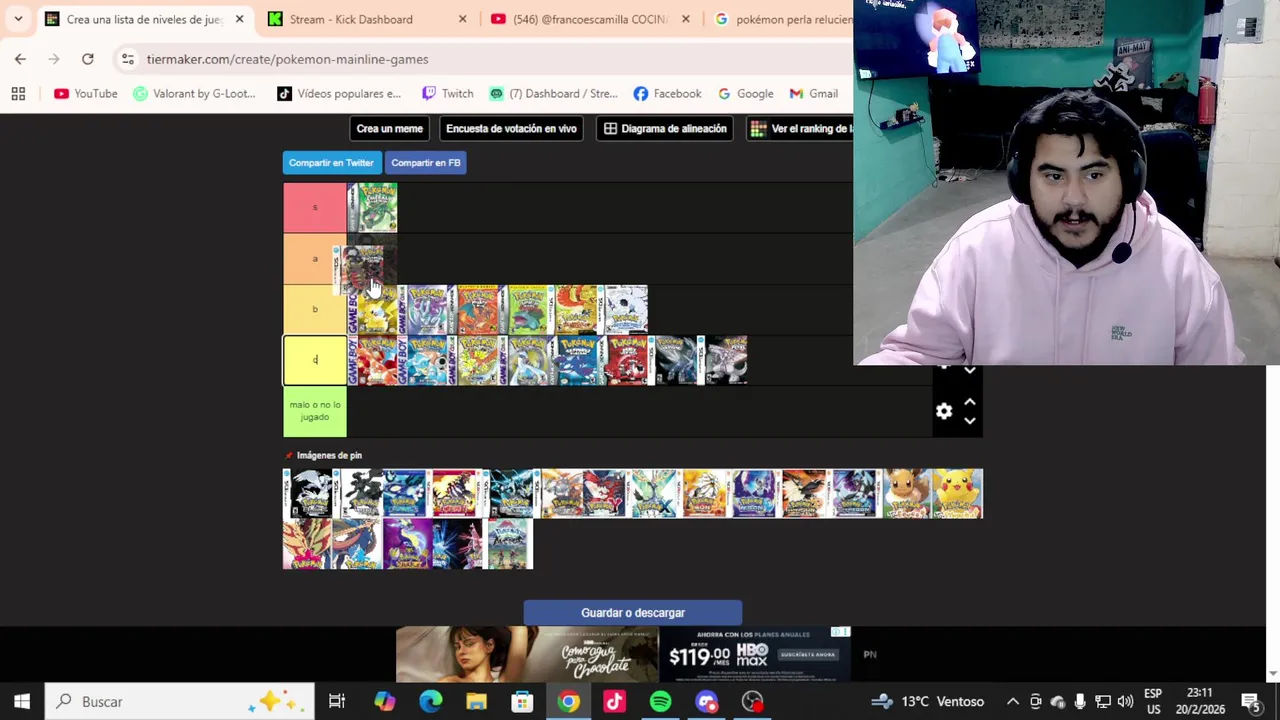
Task: View site information icon in address bar
Action: pyautogui.click(x=127, y=59)
